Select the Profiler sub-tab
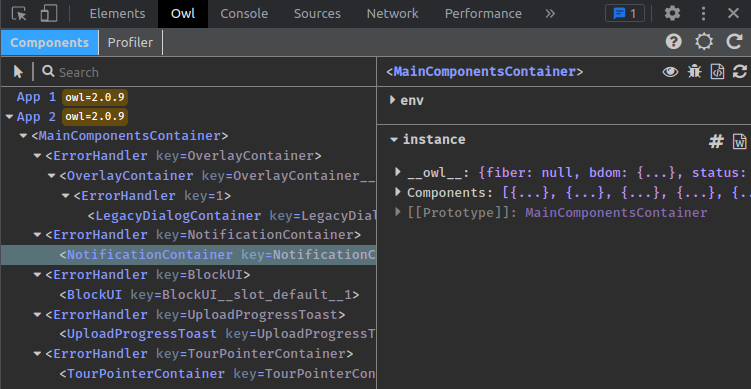The image size is (751, 389). [x=130, y=43]
